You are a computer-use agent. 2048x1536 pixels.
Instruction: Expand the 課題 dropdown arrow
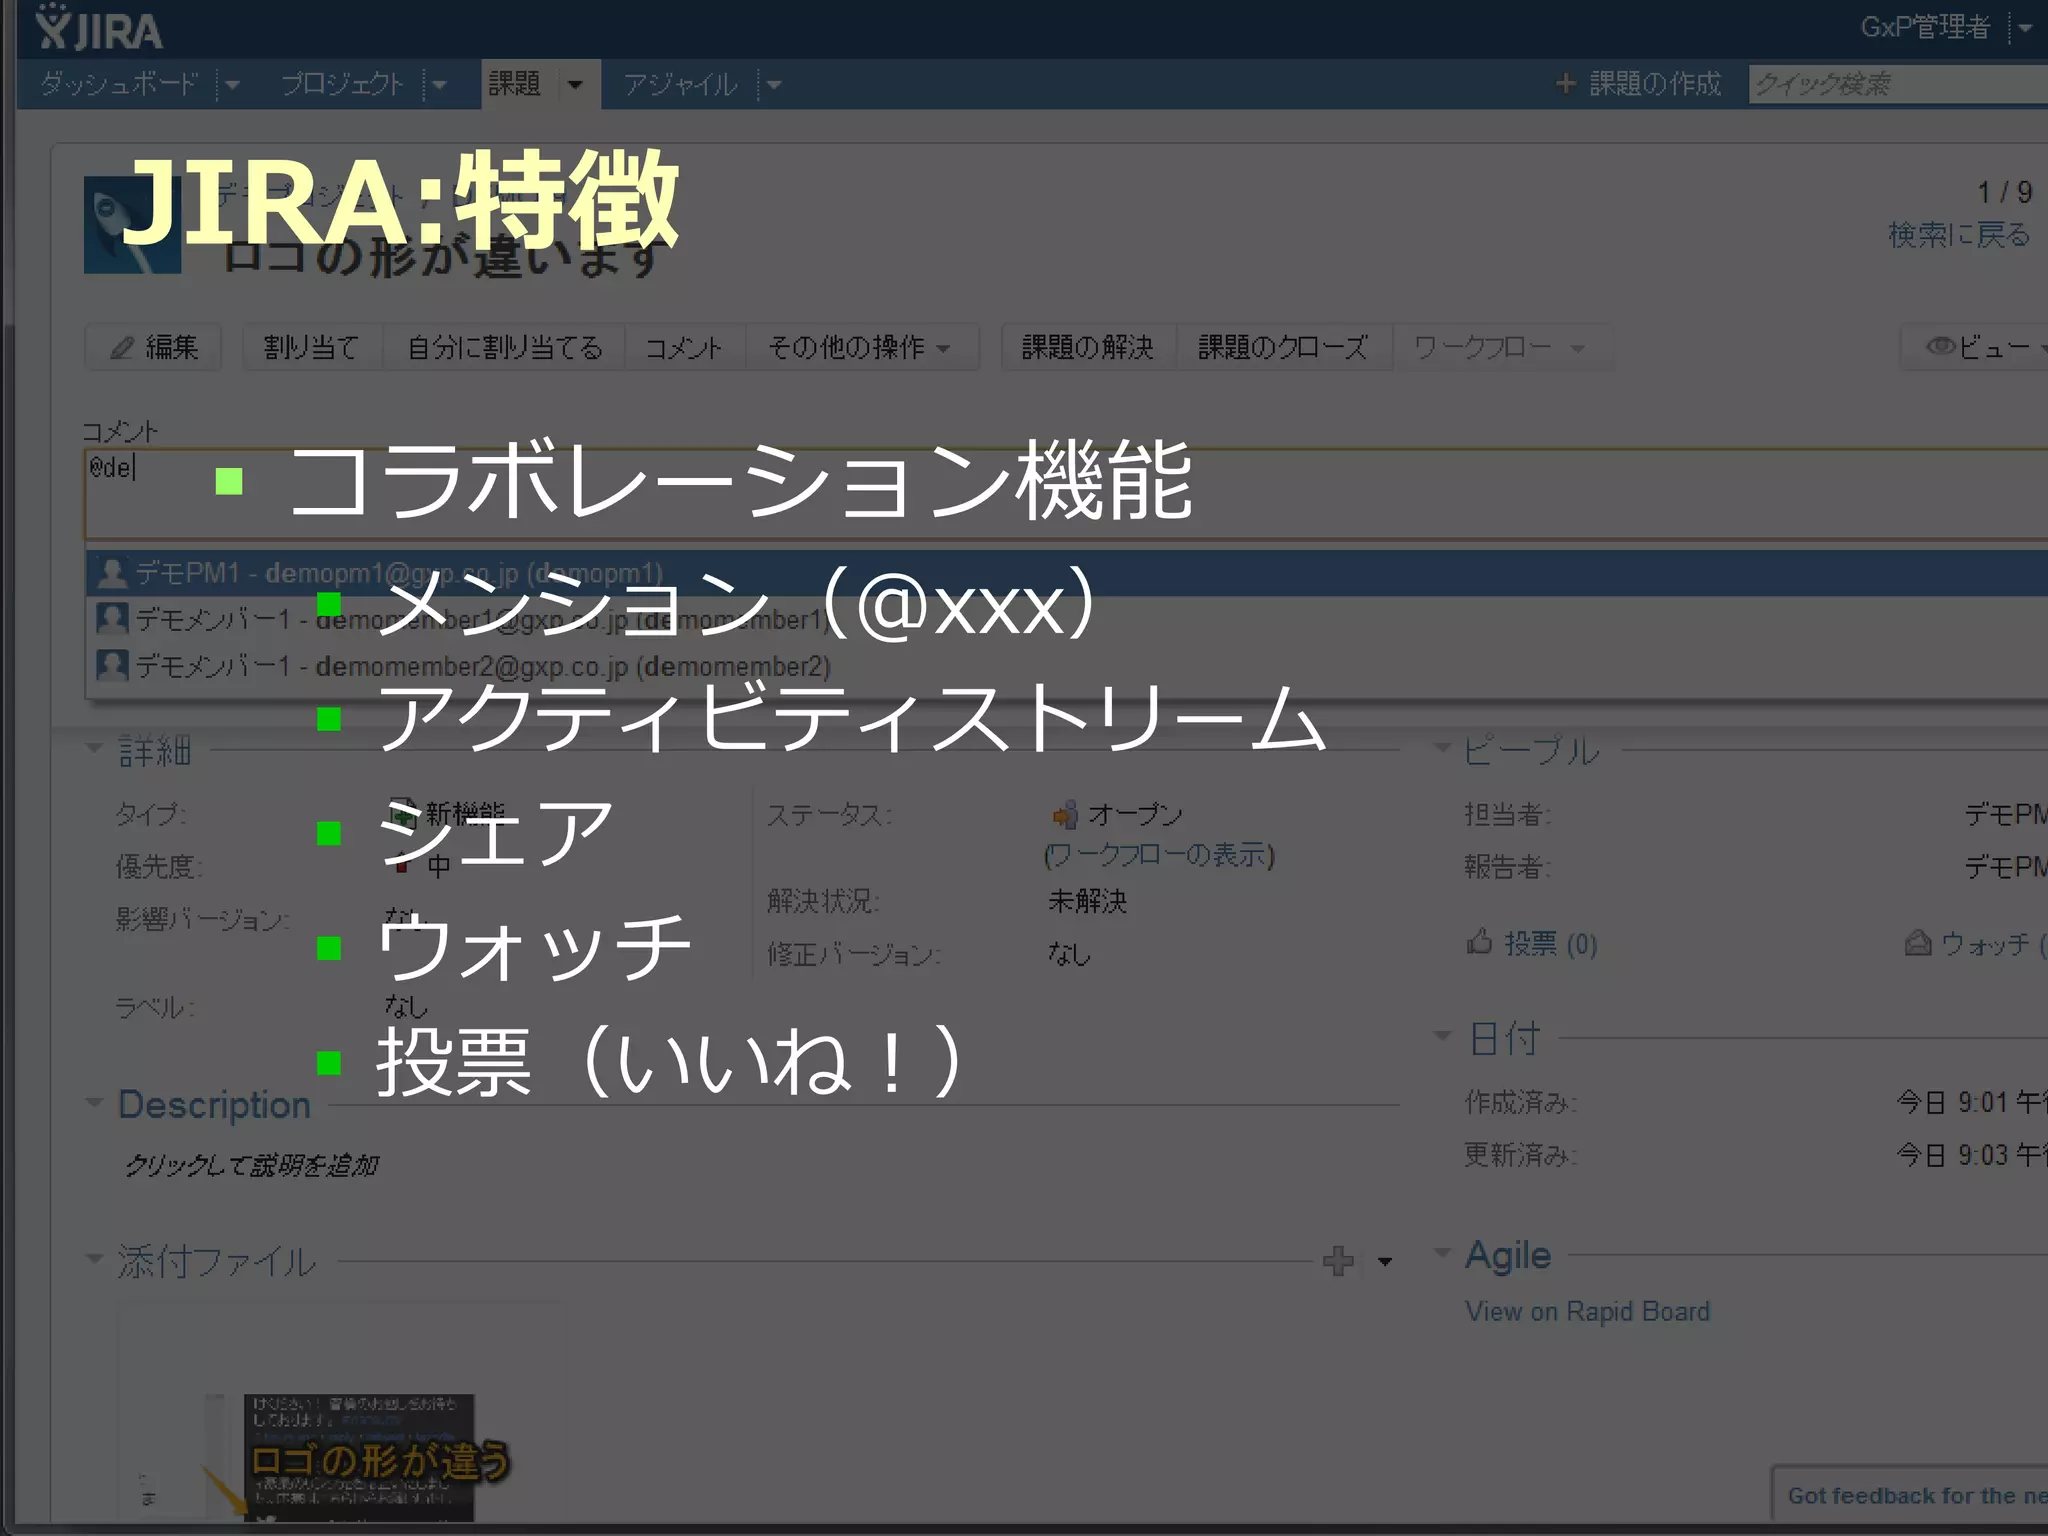point(575,85)
